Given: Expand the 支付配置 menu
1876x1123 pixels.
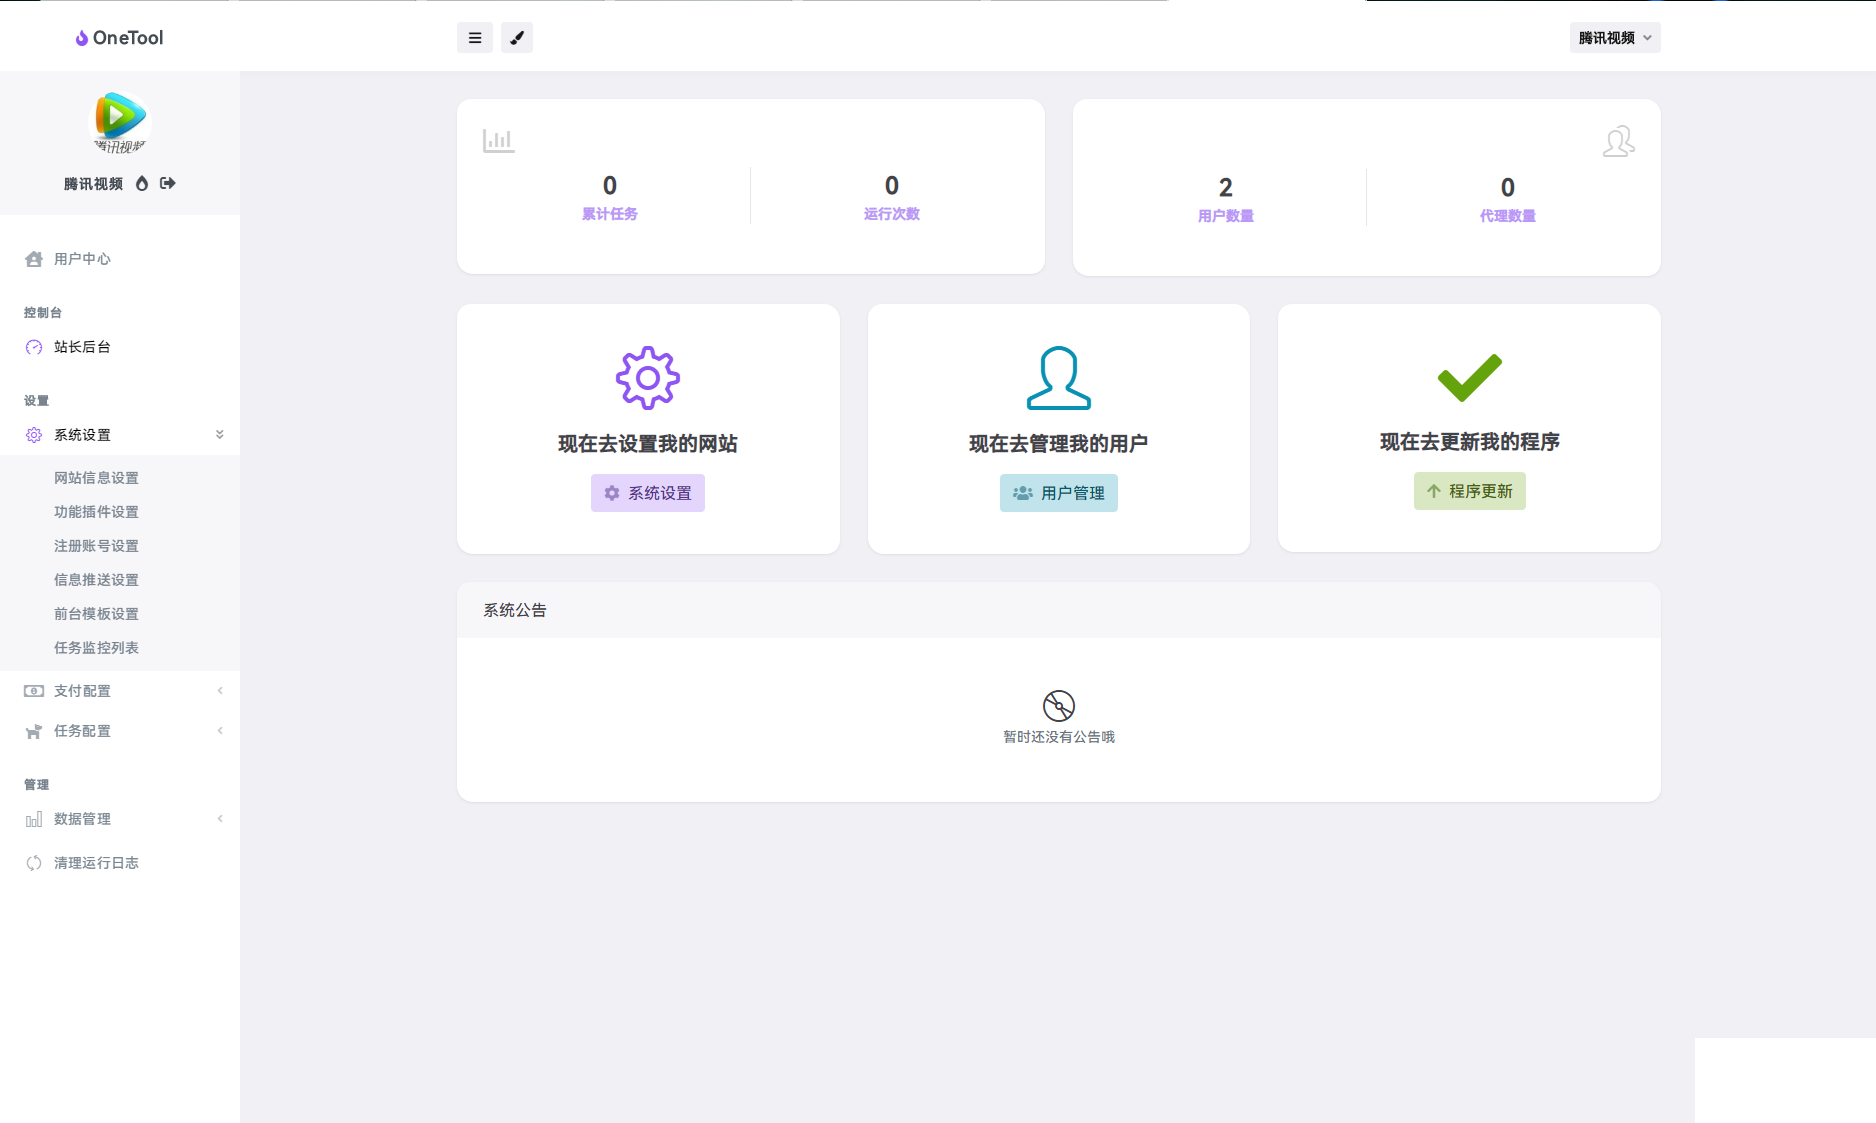Looking at the screenshot, I should pyautogui.click(x=120, y=691).
